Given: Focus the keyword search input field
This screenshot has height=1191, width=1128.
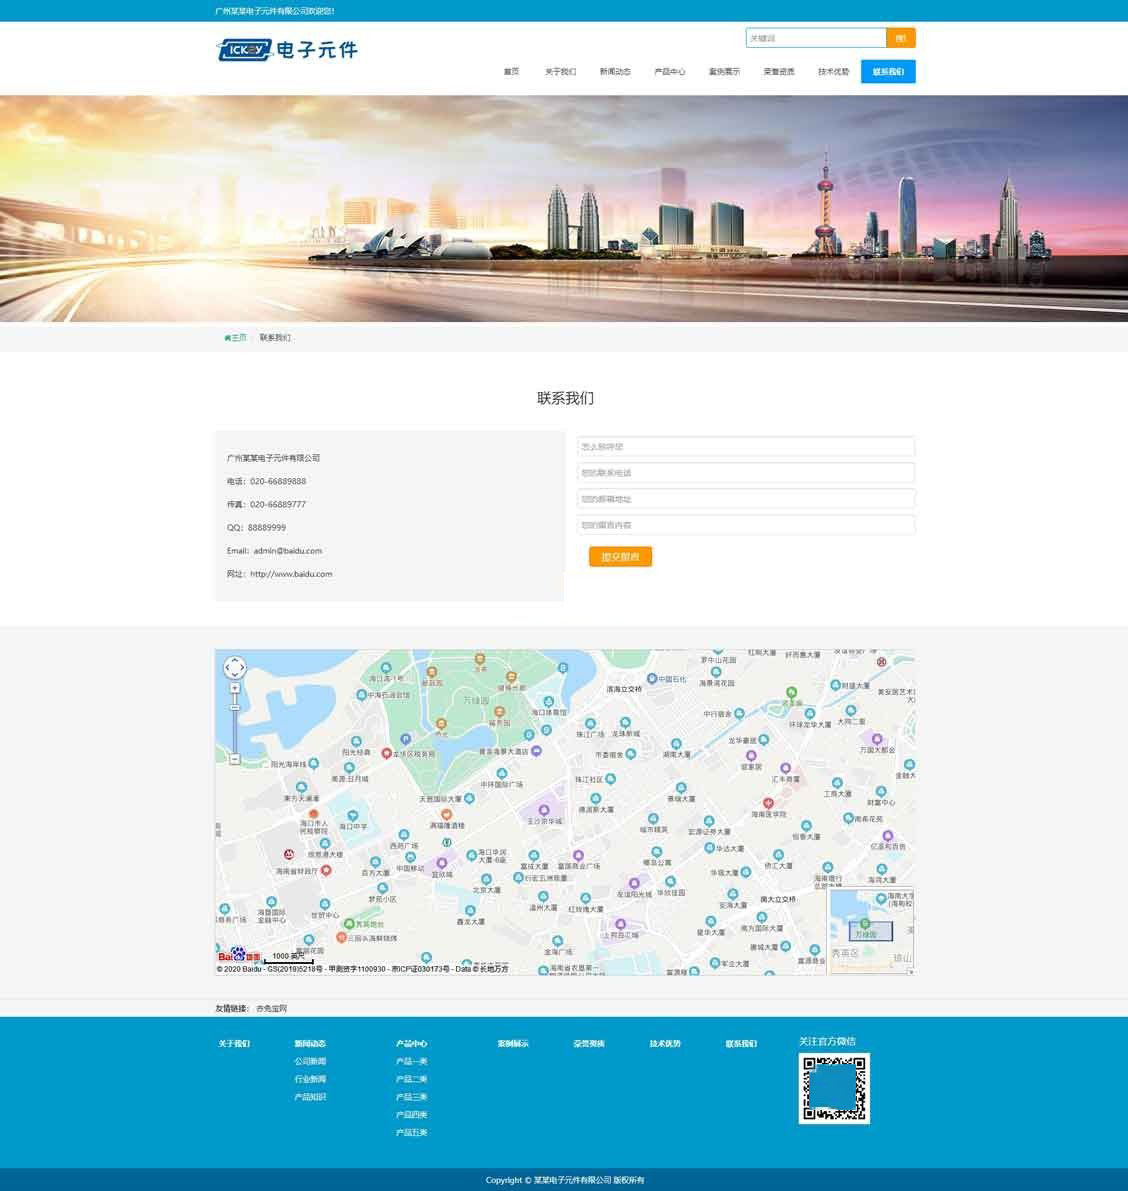Looking at the screenshot, I should (x=815, y=38).
